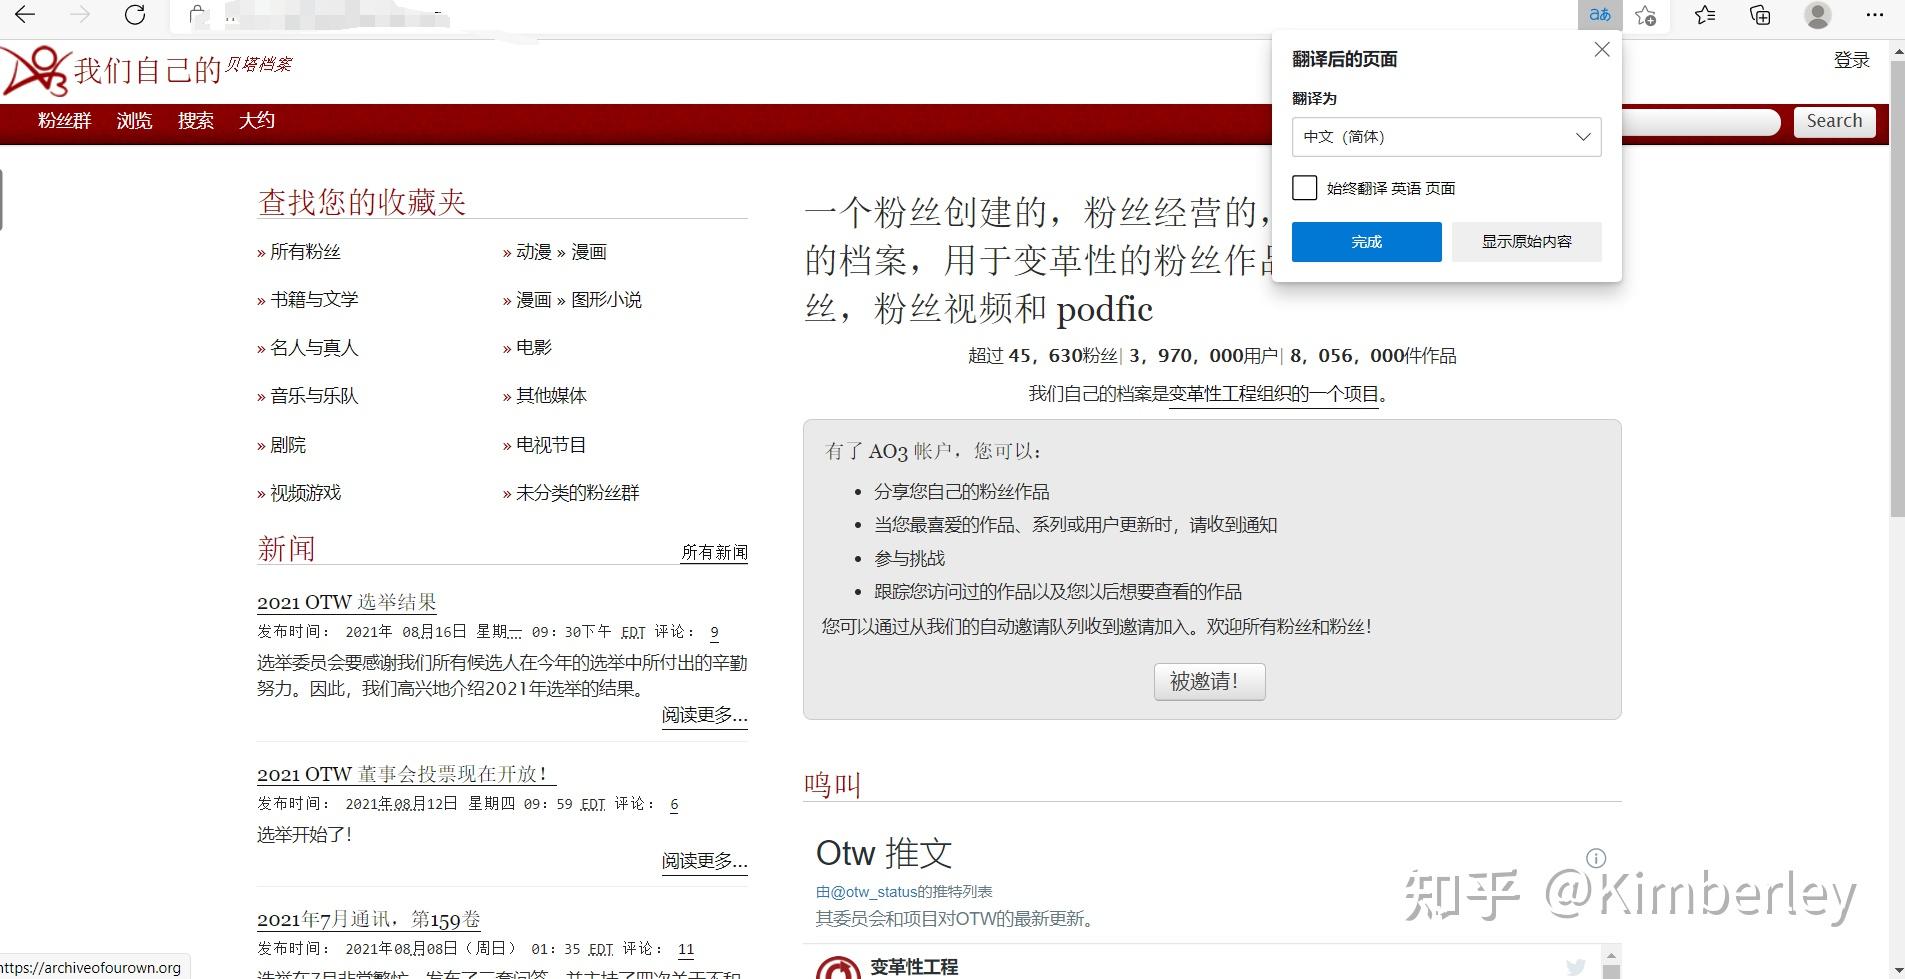Enable always translate English pages checkbox

[x=1304, y=188]
